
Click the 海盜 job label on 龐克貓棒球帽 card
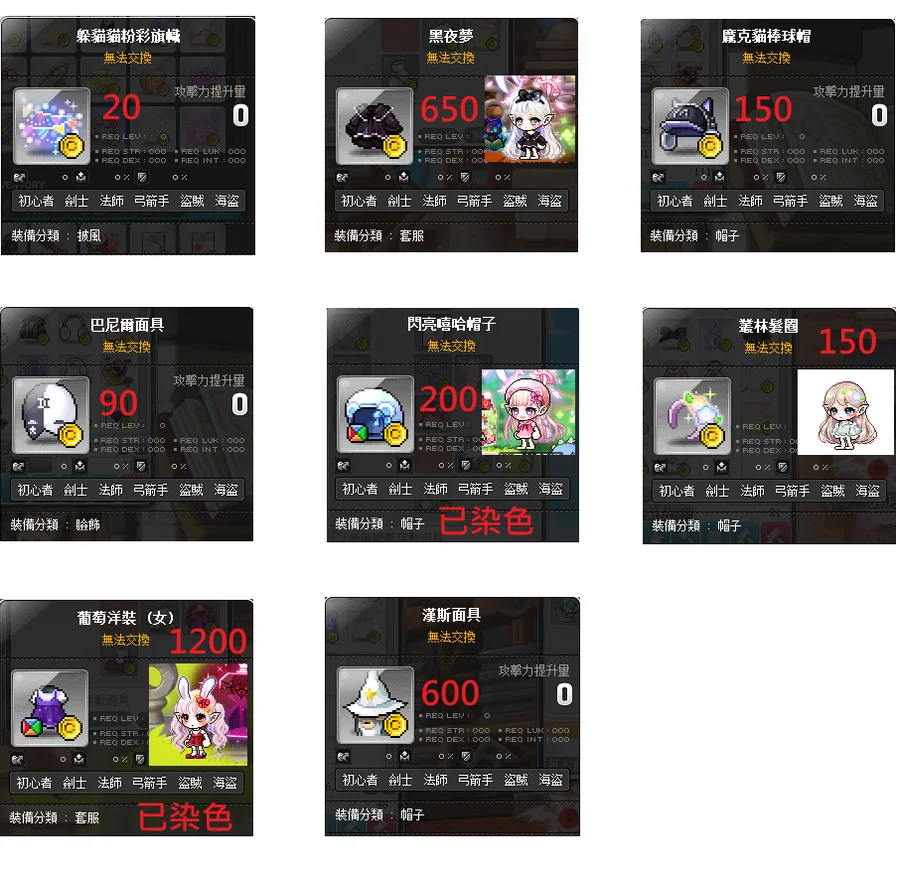point(866,201)
